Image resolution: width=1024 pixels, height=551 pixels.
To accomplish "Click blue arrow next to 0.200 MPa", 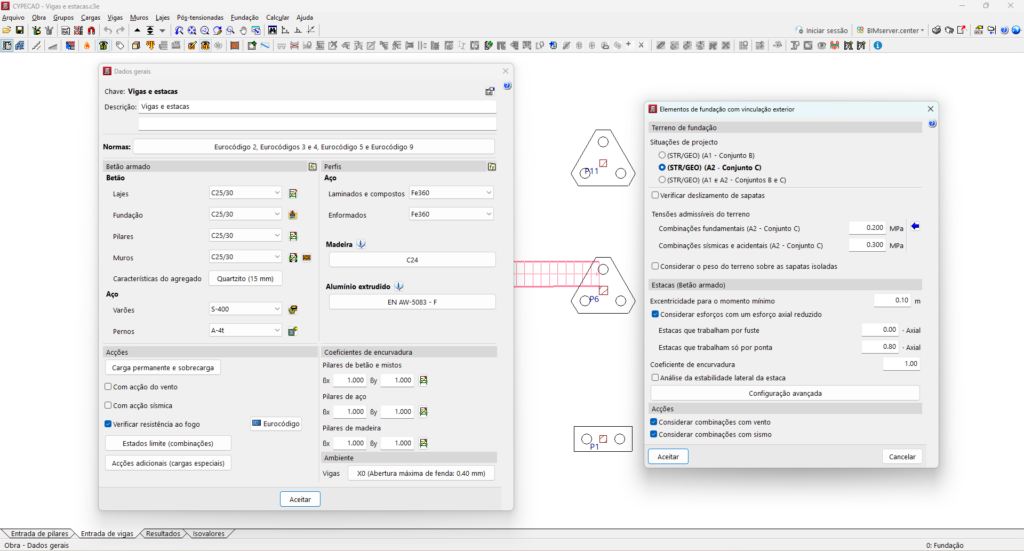I will [915, 227].
